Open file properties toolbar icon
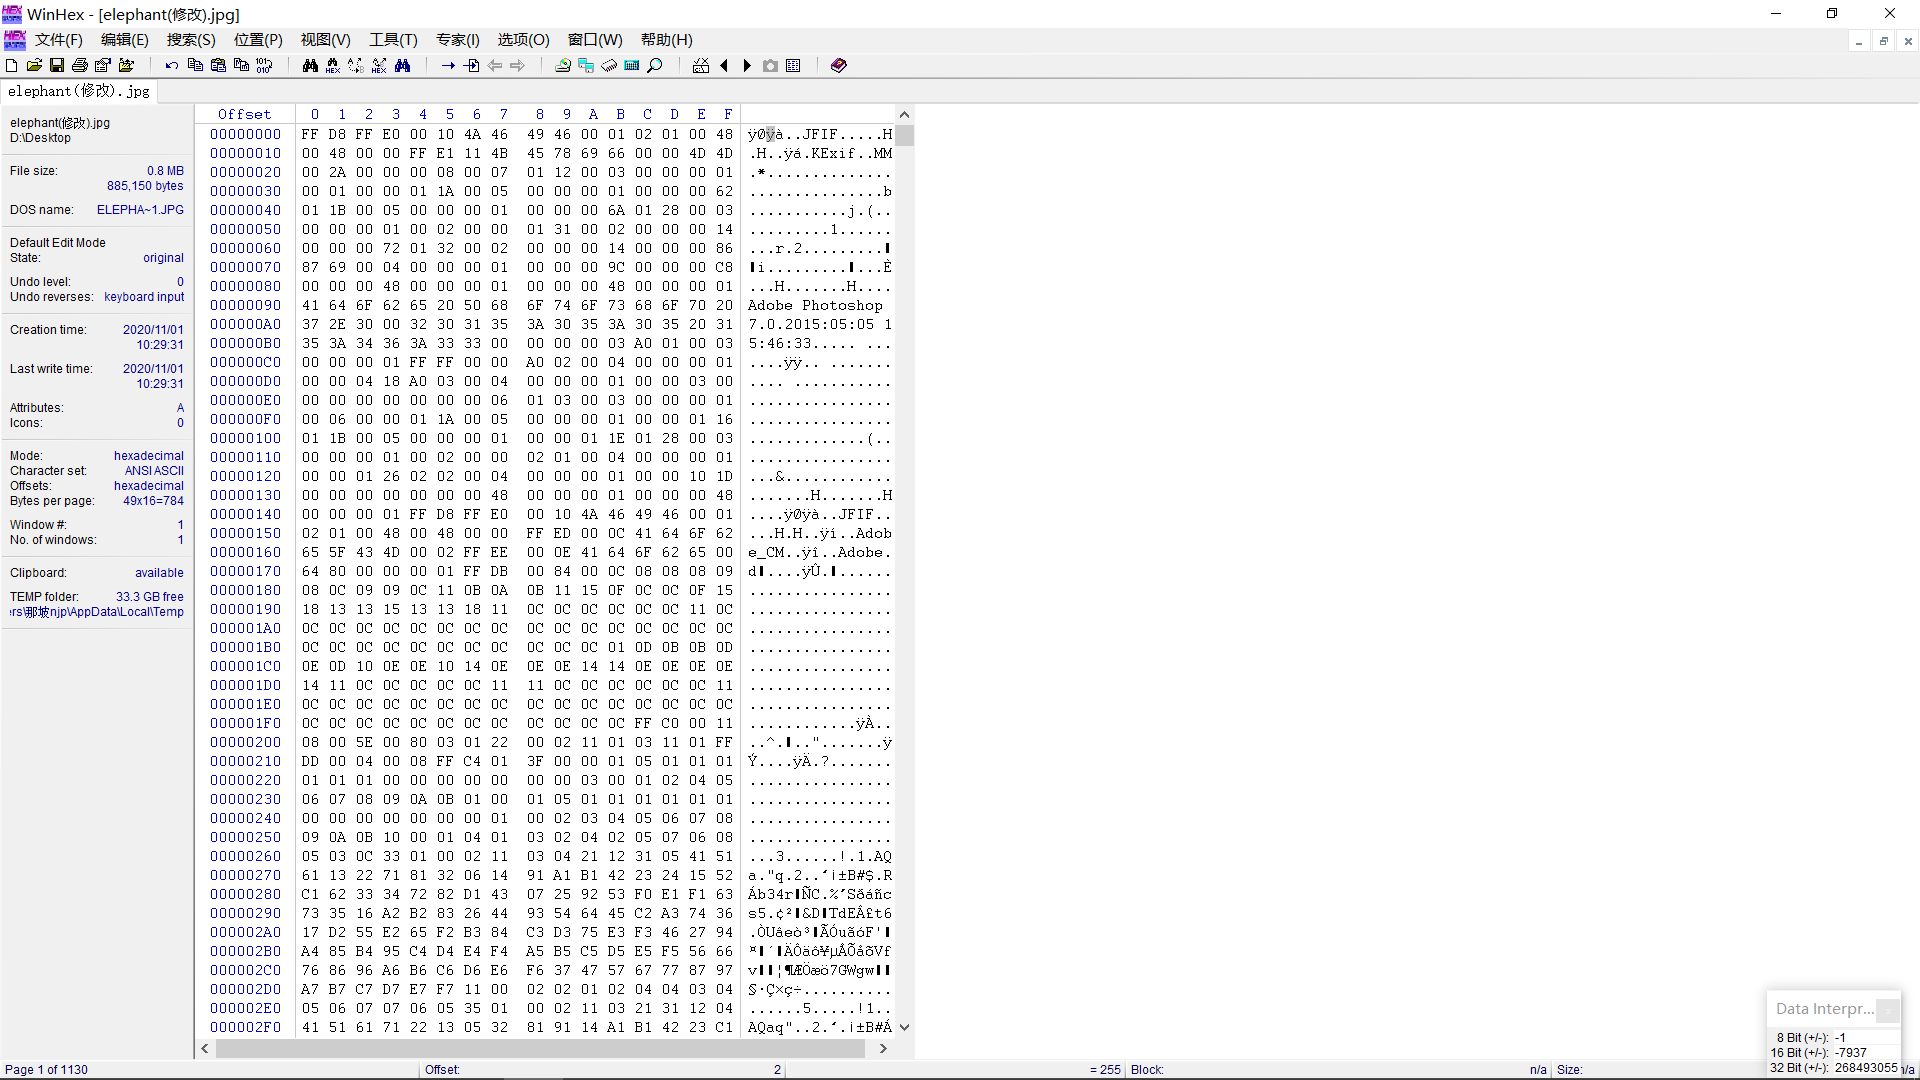 pyautogui.click(x=103, y=66)
